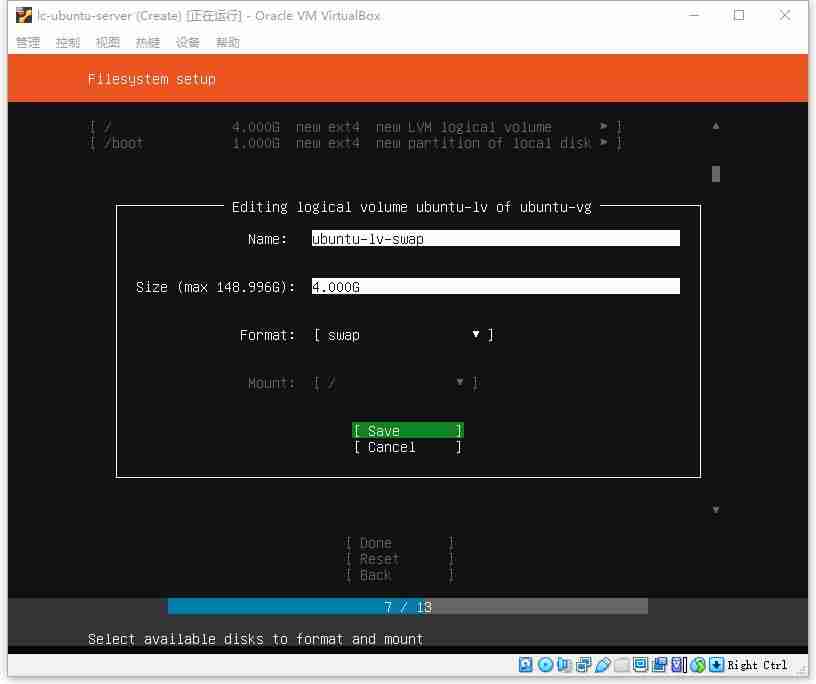Screen dimensions: 816x684
Task: Click the audio status icon
Action: [564, 665]
